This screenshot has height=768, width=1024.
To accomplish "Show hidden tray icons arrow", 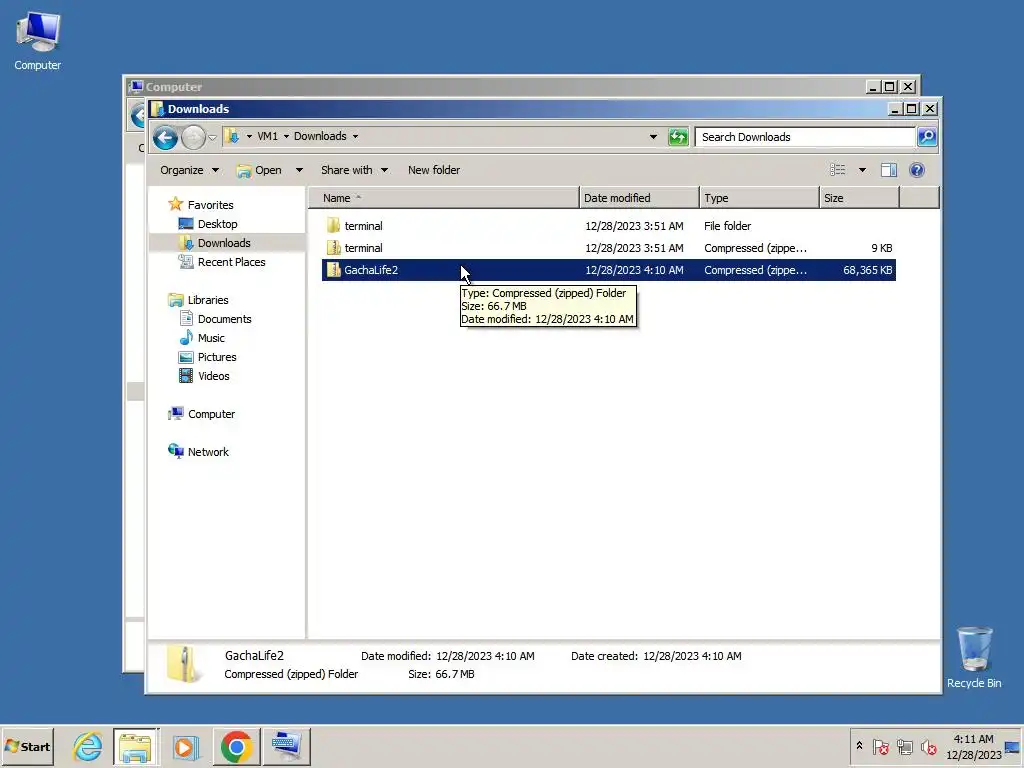I will [x=859, y=746].
